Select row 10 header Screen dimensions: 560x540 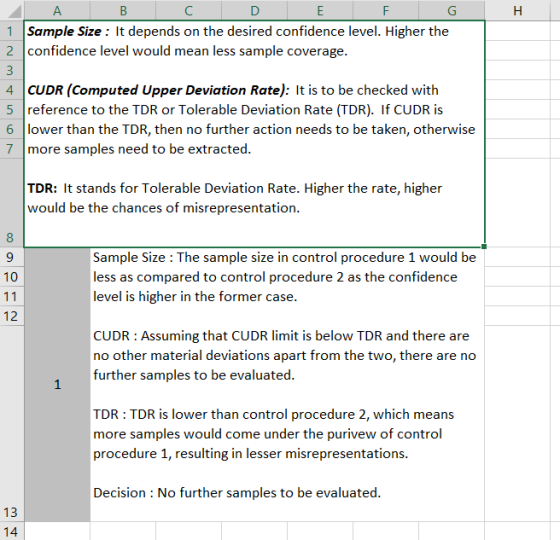tap(12, 277)
